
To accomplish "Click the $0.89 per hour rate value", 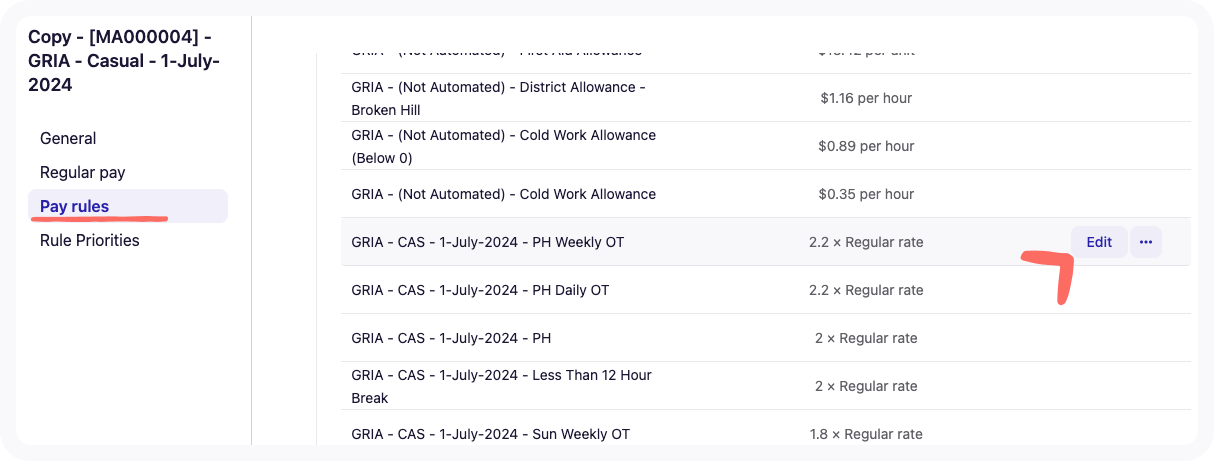I will pos(866,146).
